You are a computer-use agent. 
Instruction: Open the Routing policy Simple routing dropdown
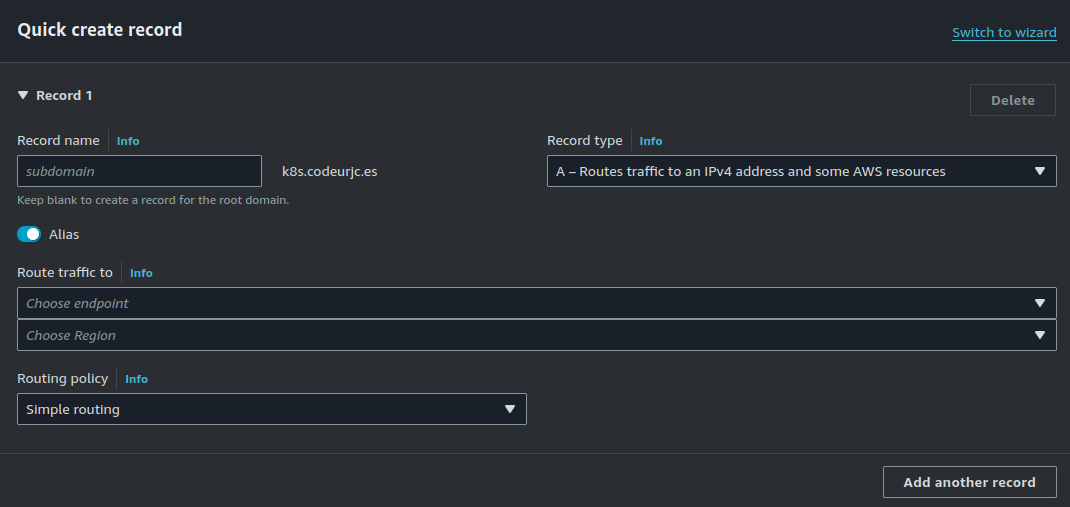pos(272,409)
